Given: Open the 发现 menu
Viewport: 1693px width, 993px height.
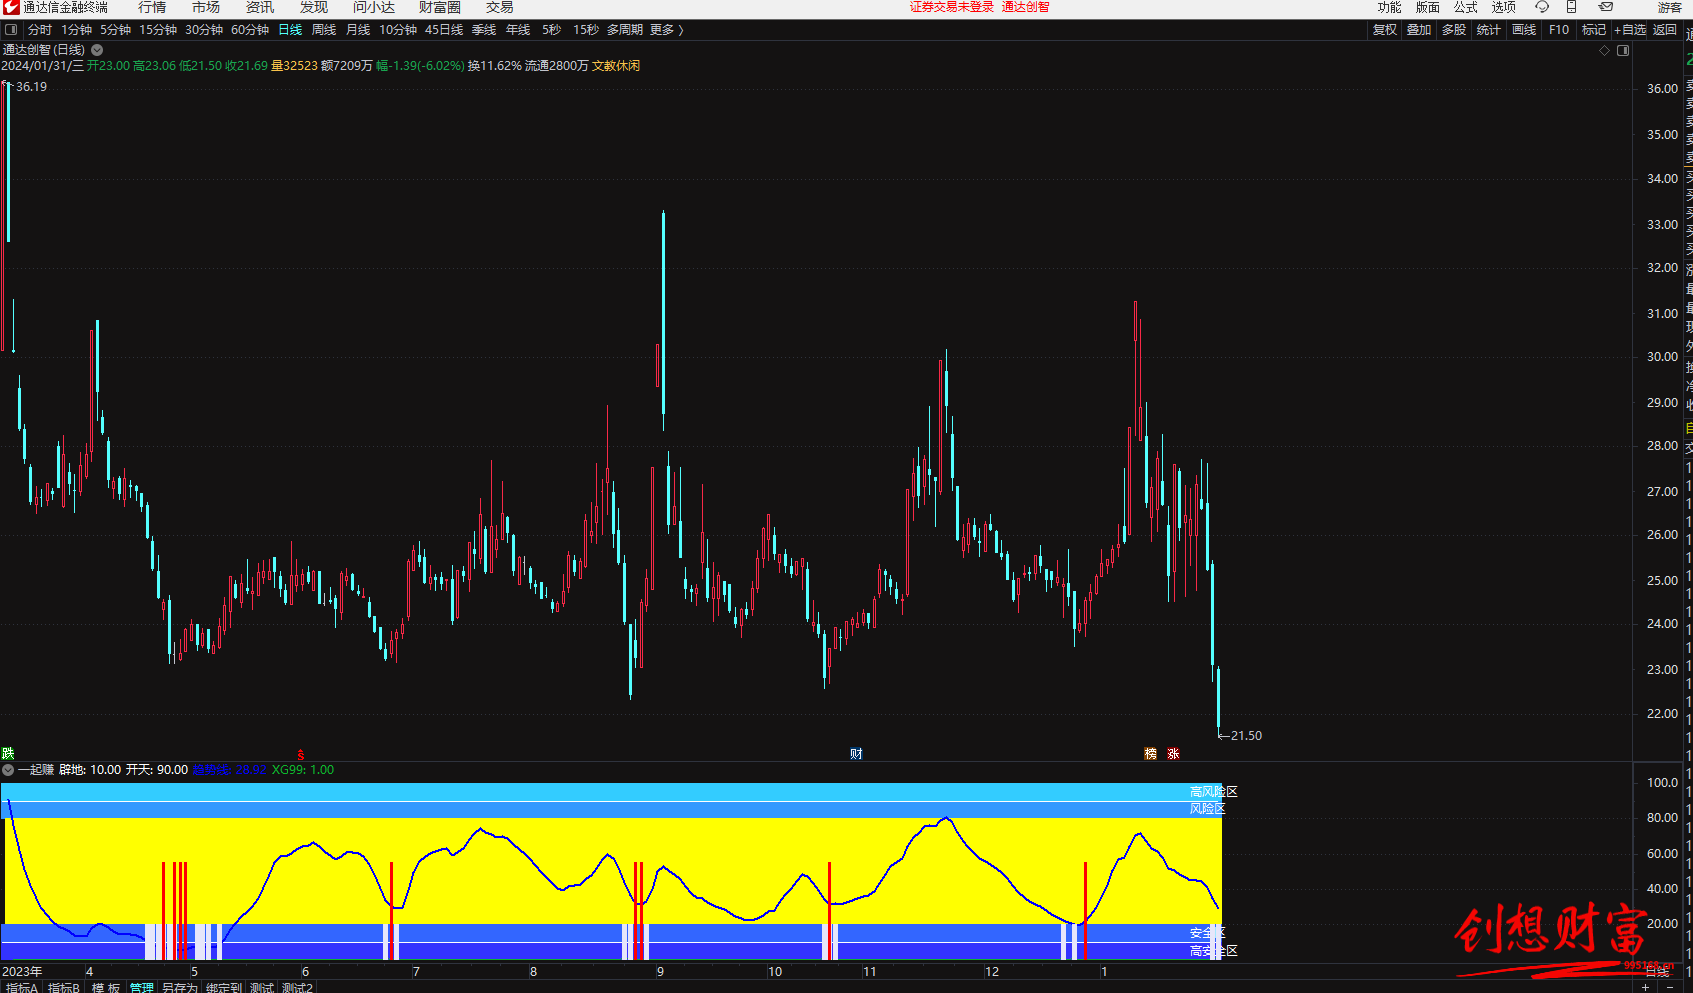Looking at the screenshot, I should pyautogui.click(x=314, y=7).
